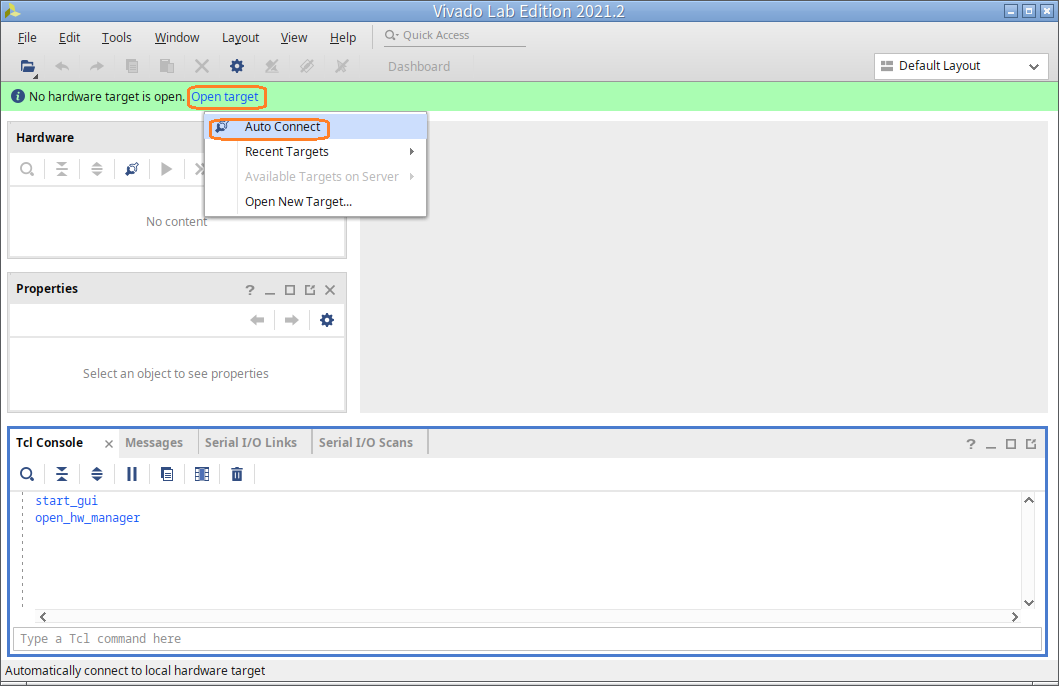Click Run trigger play icon in Hardware panel
This screenshot has width=1059, height=686.
click(x=166, y=169)
